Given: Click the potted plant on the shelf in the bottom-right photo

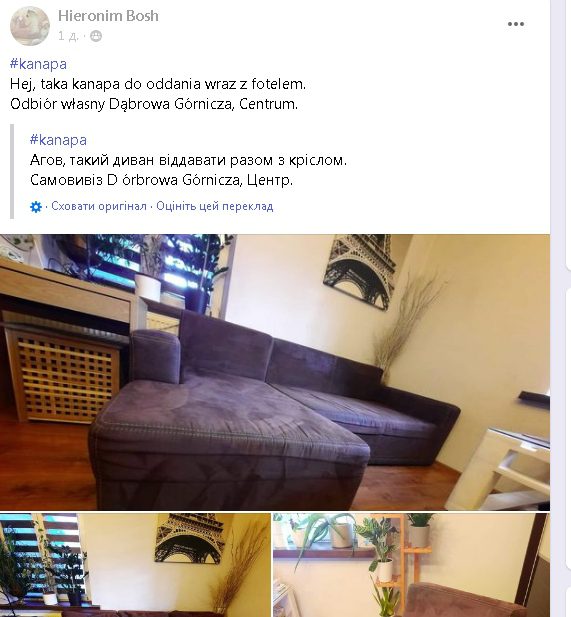Looking at the screenshot, I should [420, 530].
